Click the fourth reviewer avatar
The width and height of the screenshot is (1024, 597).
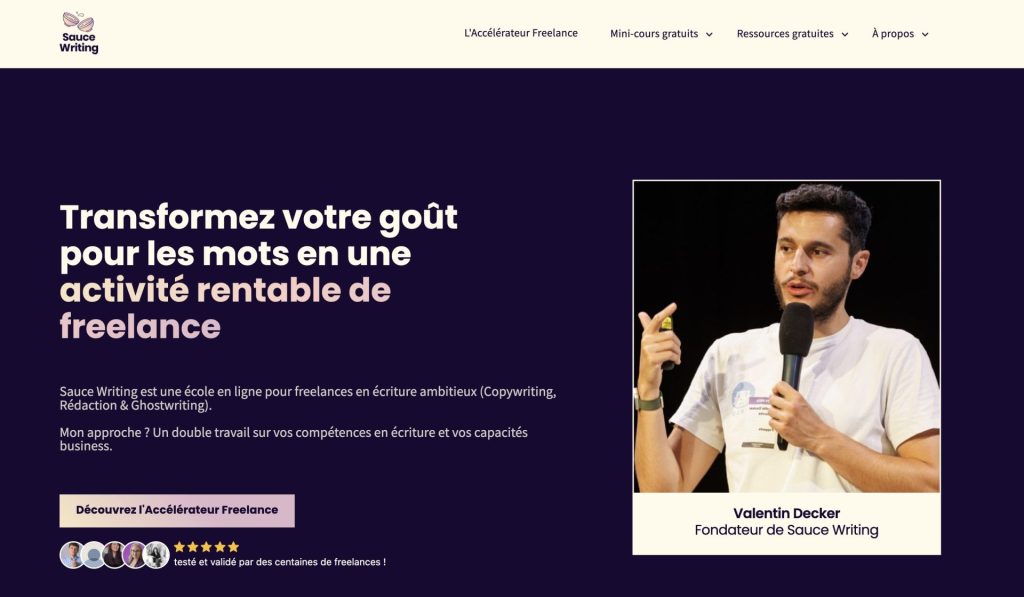click(x=135, y=555)
